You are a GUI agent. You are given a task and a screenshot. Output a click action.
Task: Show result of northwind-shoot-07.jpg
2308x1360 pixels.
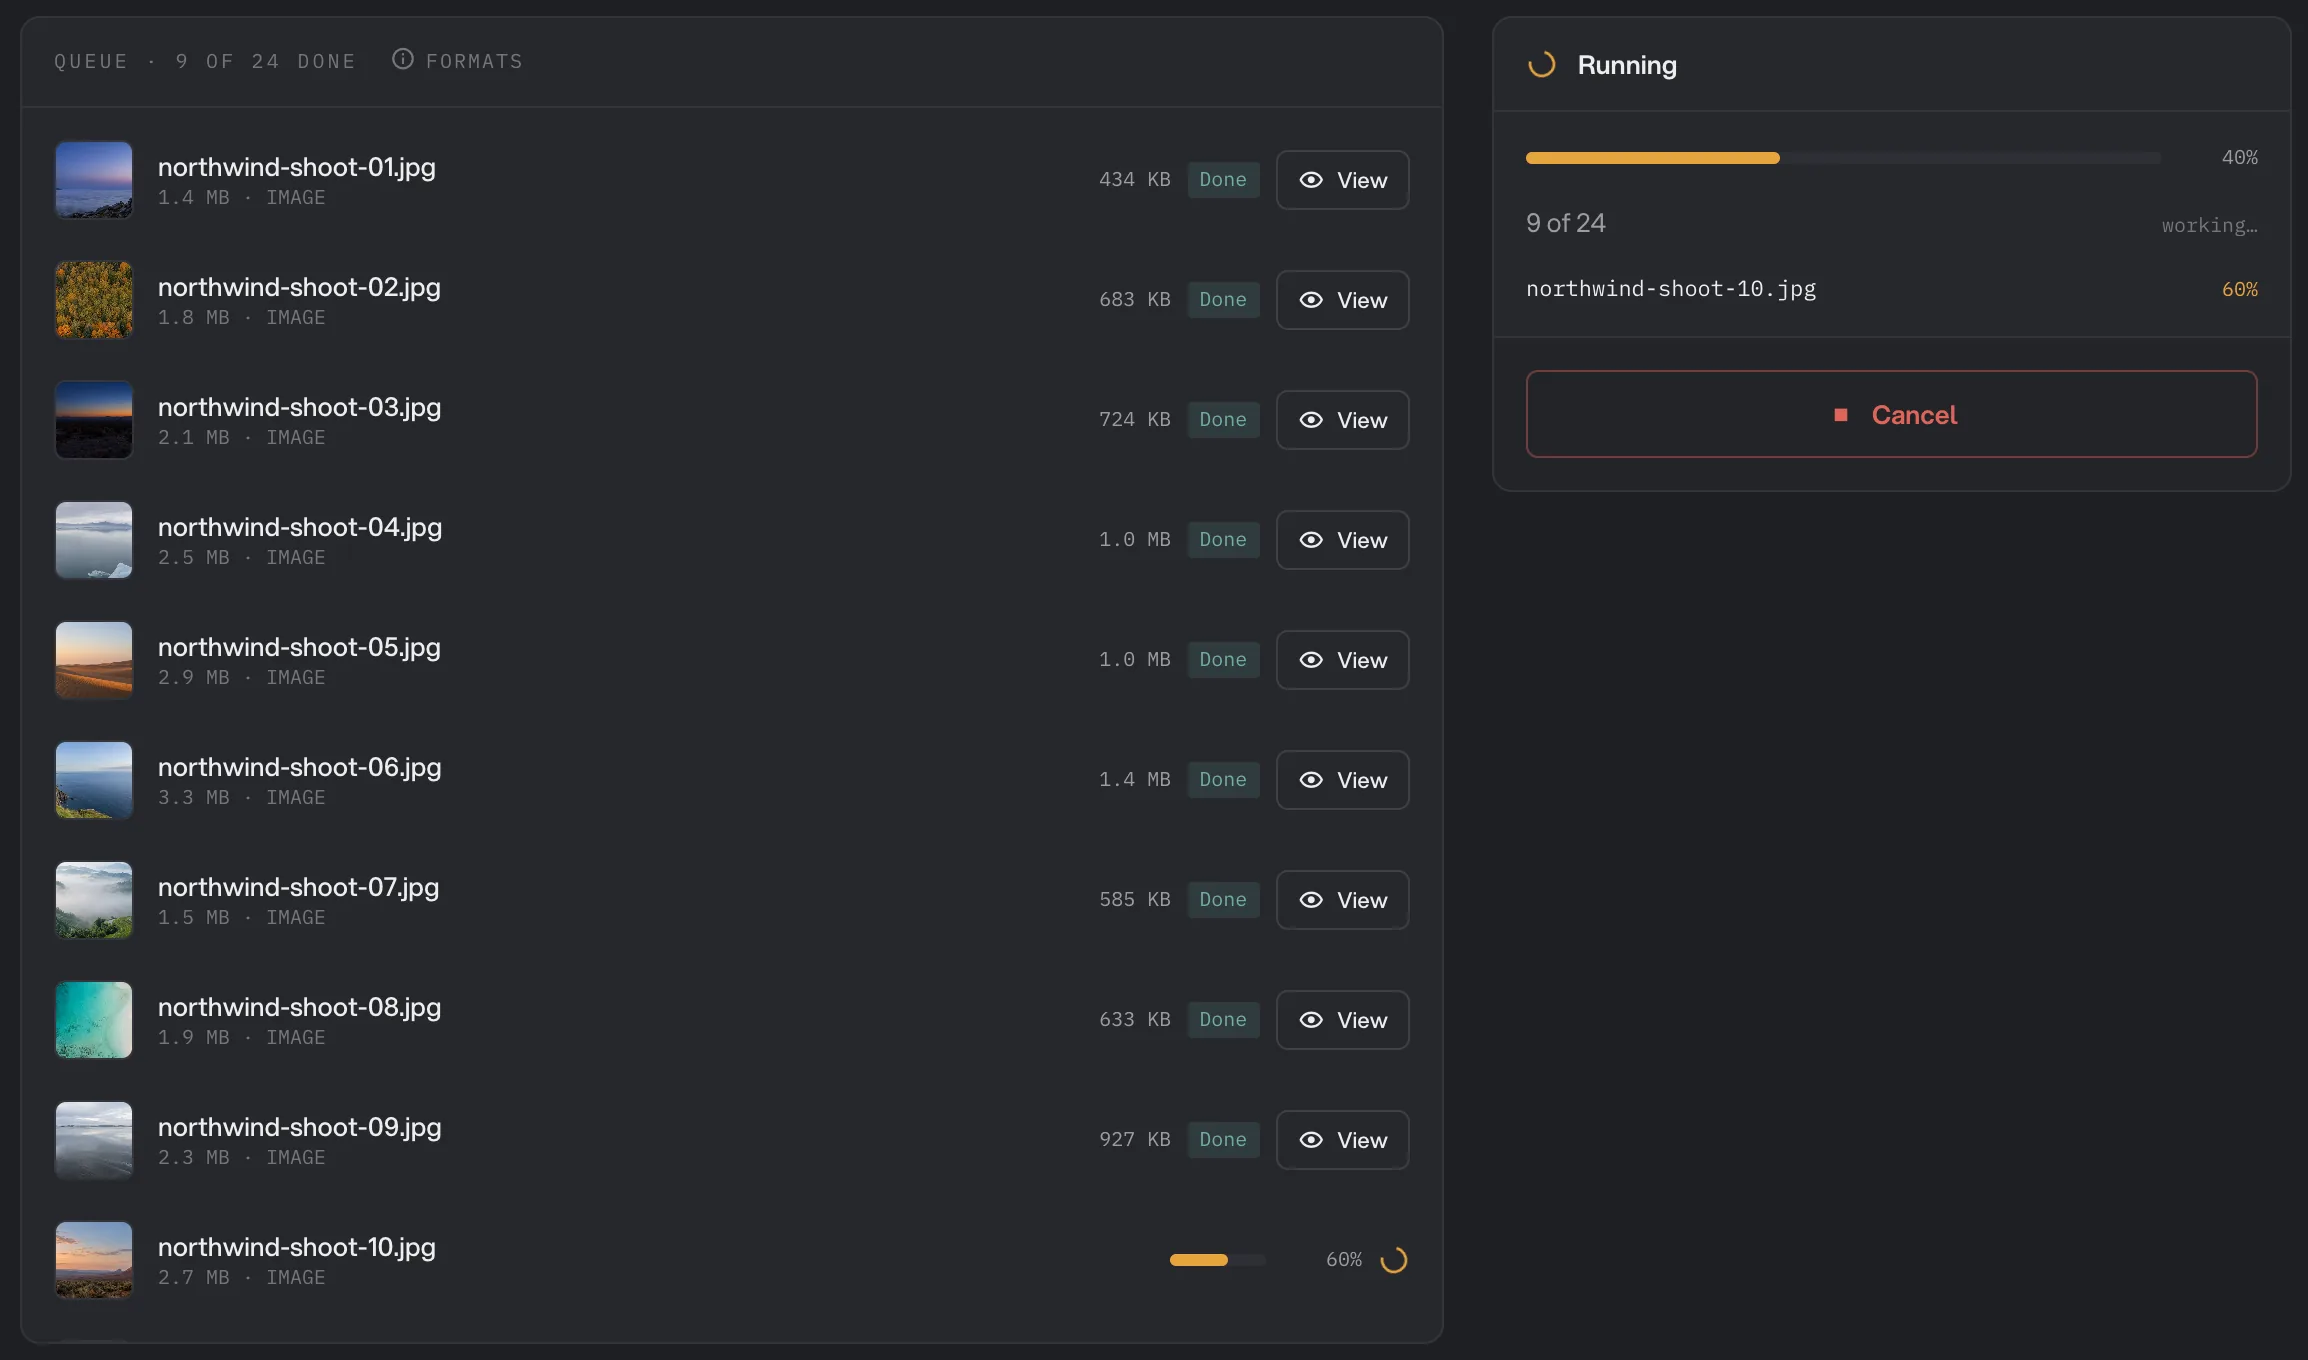point(1342,900)
